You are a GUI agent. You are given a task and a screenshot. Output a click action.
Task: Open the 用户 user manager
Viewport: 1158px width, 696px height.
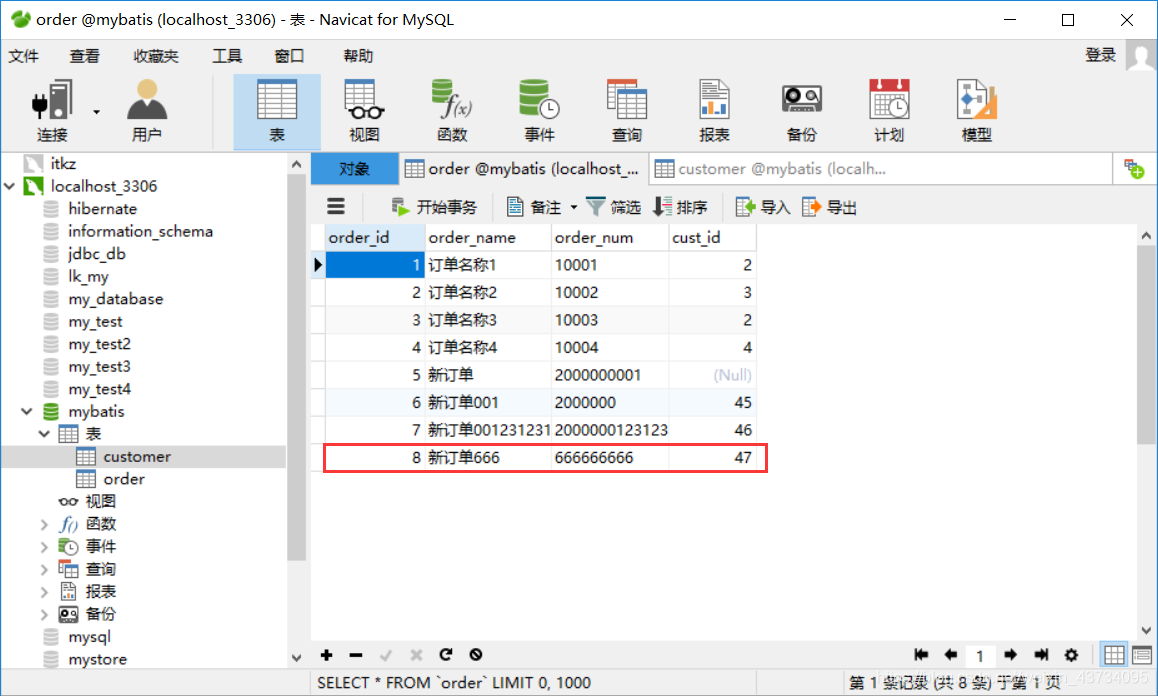tap(146, 111)
